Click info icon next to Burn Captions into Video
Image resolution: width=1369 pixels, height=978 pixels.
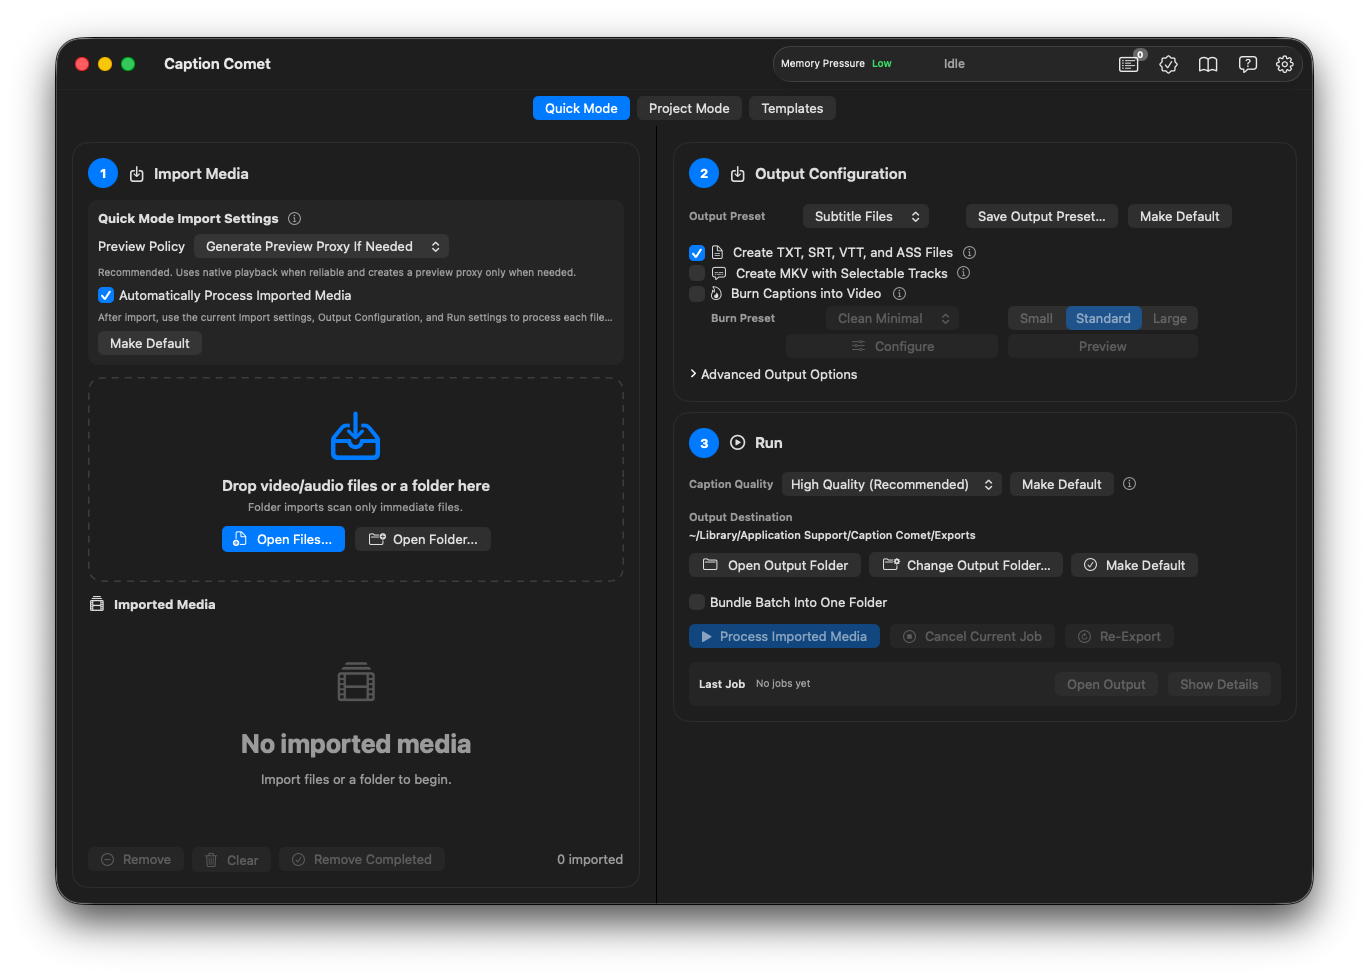[899, 294]
